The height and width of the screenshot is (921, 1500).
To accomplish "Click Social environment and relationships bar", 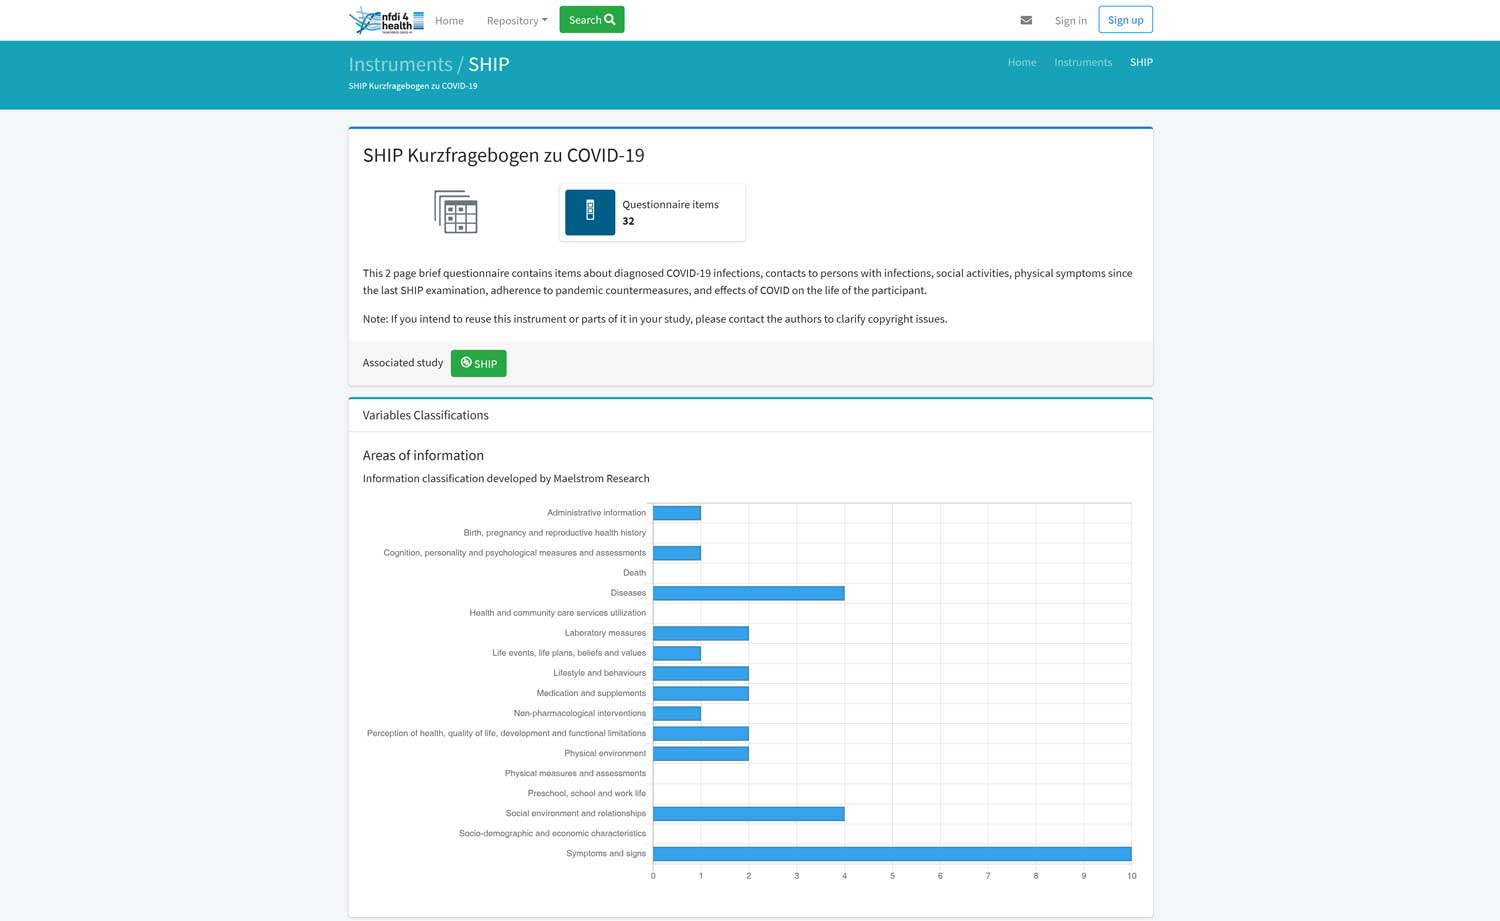I will point(748,814).
